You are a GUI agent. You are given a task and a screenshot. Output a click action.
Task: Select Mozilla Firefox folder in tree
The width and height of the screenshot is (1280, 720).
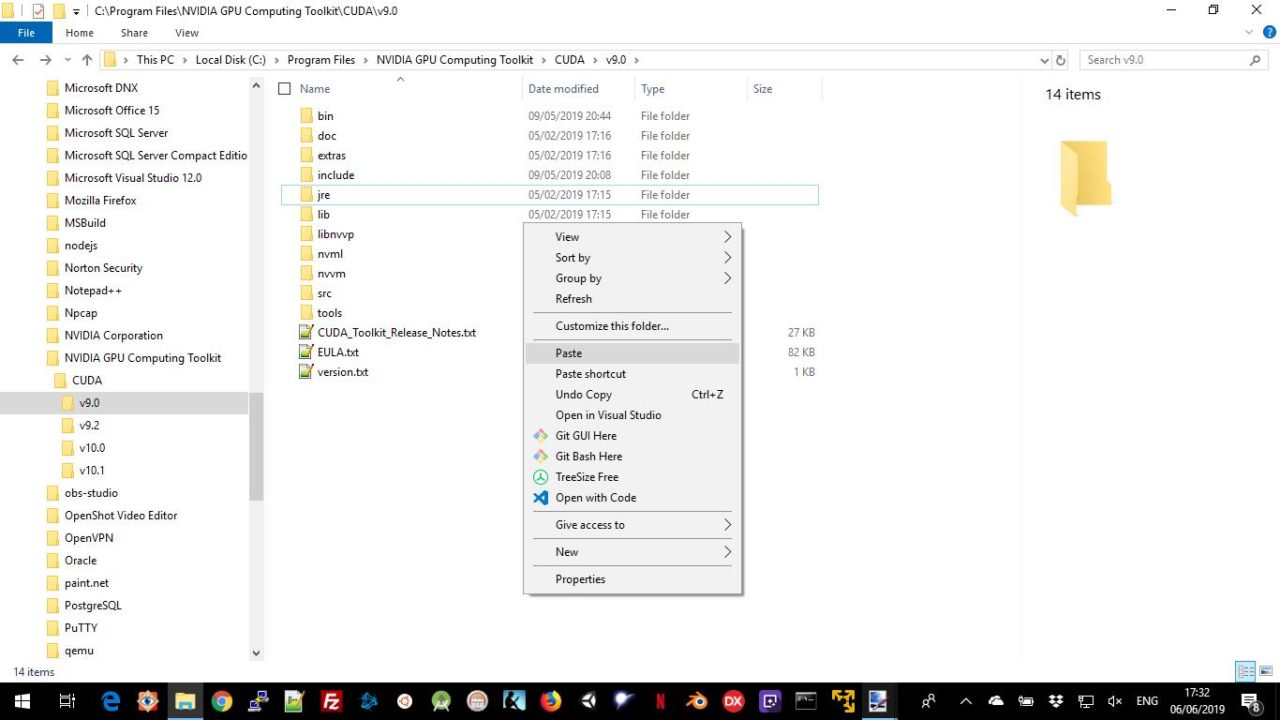click(100, 200)
